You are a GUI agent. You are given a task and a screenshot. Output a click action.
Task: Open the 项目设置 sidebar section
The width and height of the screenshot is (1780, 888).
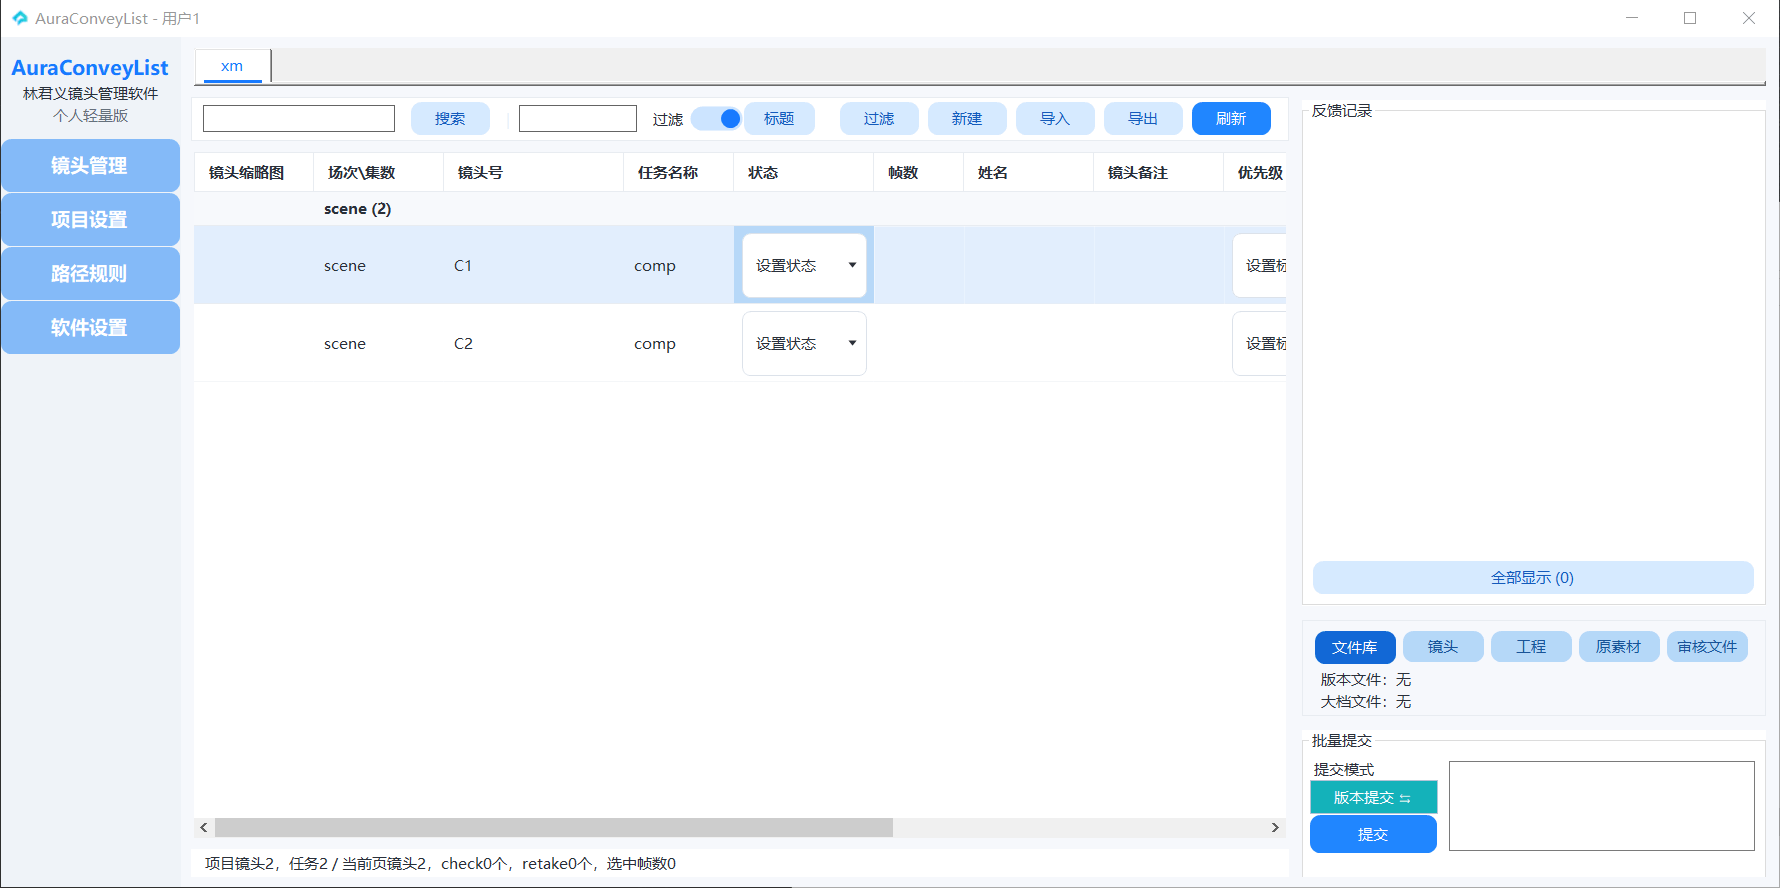(x=90, y=219)
